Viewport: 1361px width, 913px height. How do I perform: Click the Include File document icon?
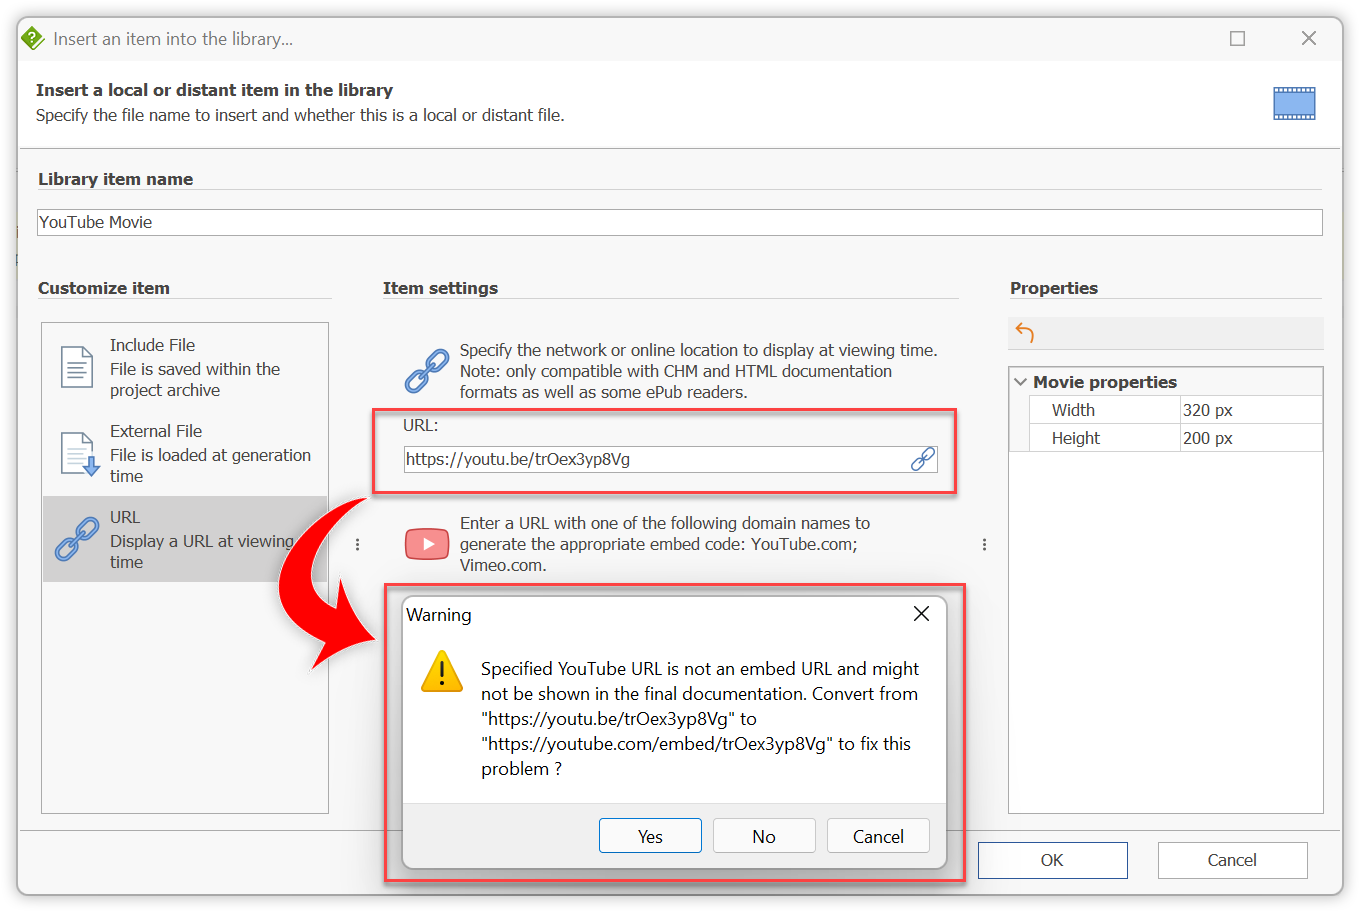(x=77, y=366)
